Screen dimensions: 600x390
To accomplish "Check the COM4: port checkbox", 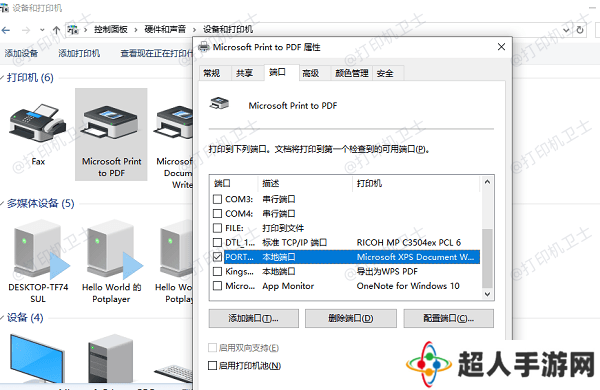I will (x=217, y=214).
